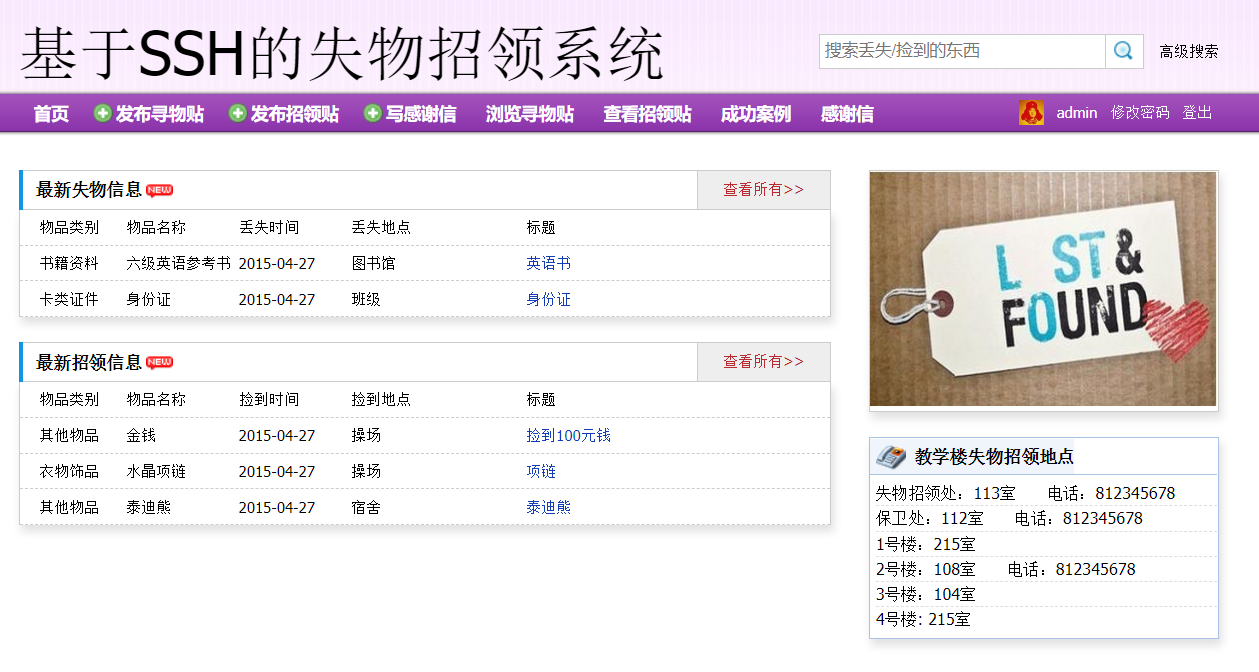
Task: Open the 首页 navigation item
Action: pyautogui.click(x=49, y=113)
